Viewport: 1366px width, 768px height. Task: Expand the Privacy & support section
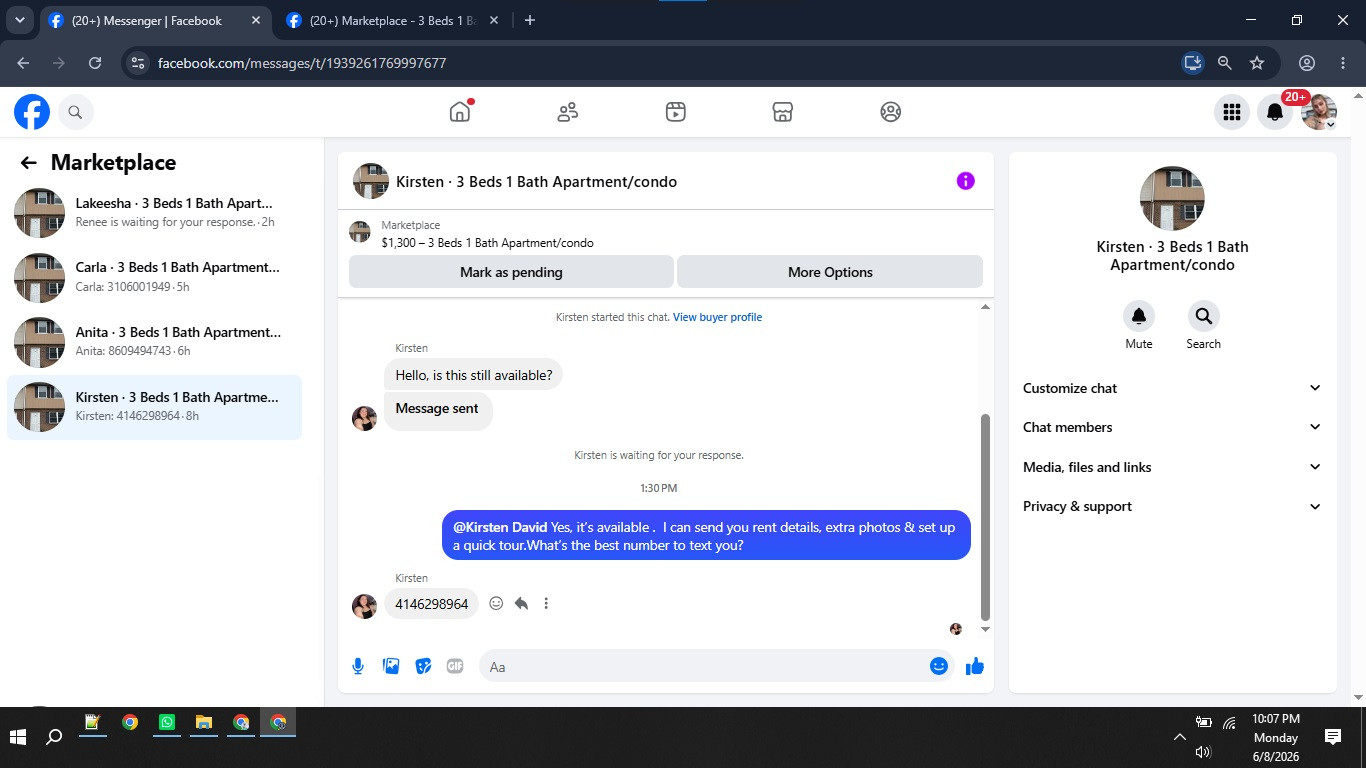pyautogui.click(x=1172, y=506)
